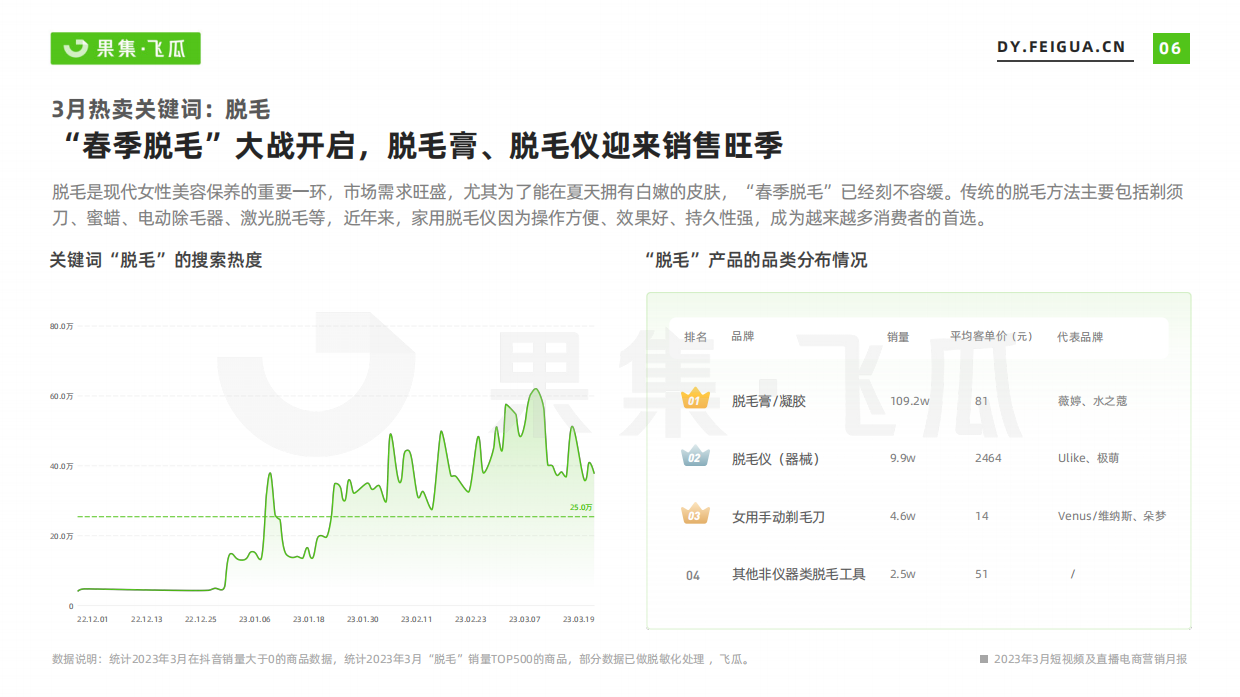Click the green 06 page number badge
The width and height of the screenshot is (1240, 697).
1170,46
